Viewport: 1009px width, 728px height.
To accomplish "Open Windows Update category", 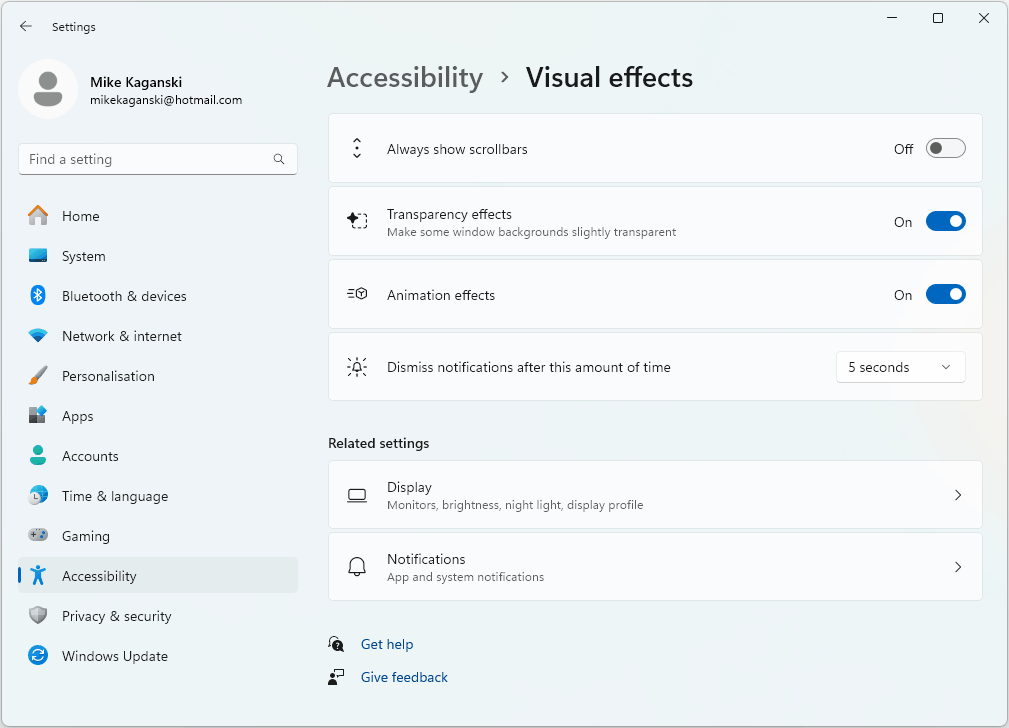I will [x=158, y=655].
